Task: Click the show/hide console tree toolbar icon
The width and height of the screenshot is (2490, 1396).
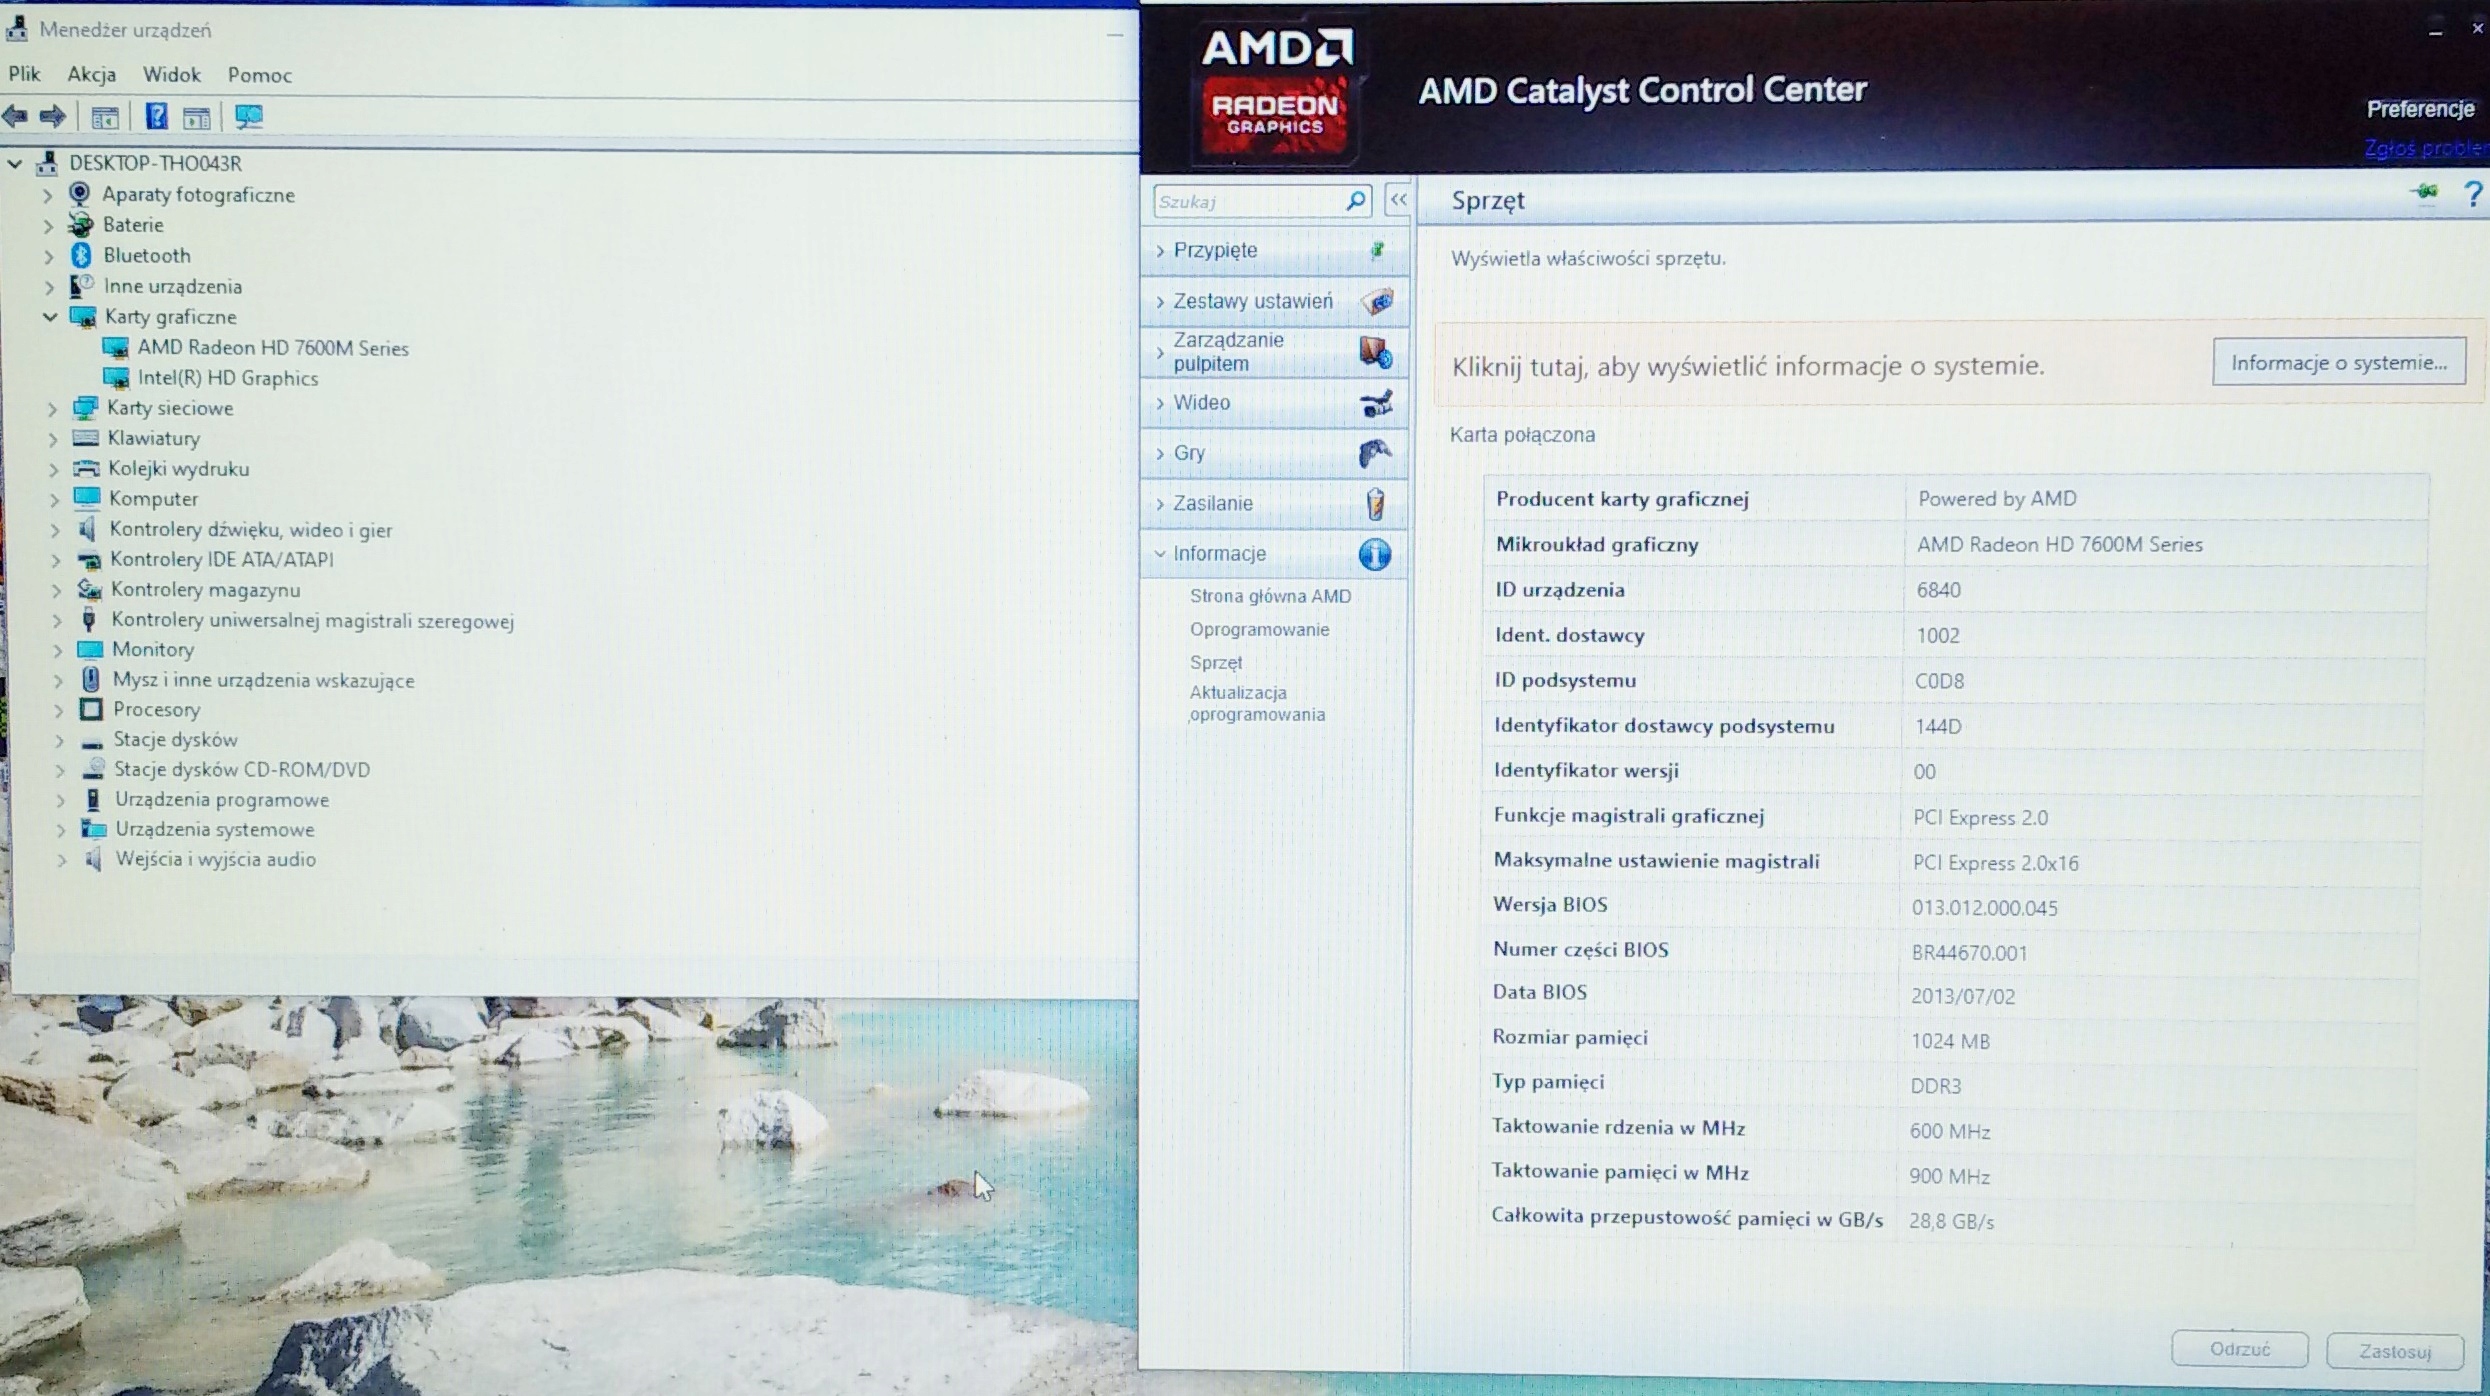Action: [104, 117]
